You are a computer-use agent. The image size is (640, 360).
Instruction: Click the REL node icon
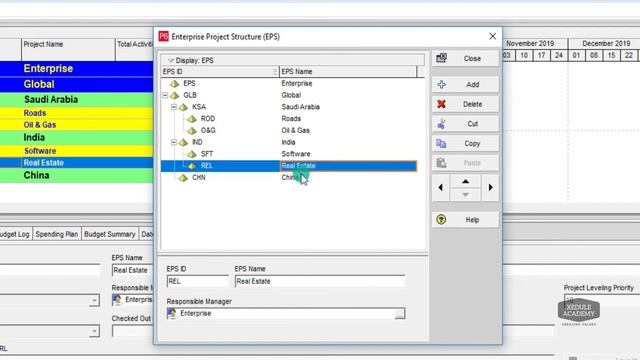coord(192,166)
